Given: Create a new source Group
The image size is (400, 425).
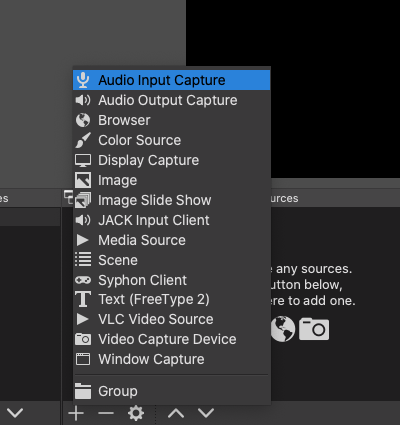Looking at the screenshot, I should [x=172, y=391].
